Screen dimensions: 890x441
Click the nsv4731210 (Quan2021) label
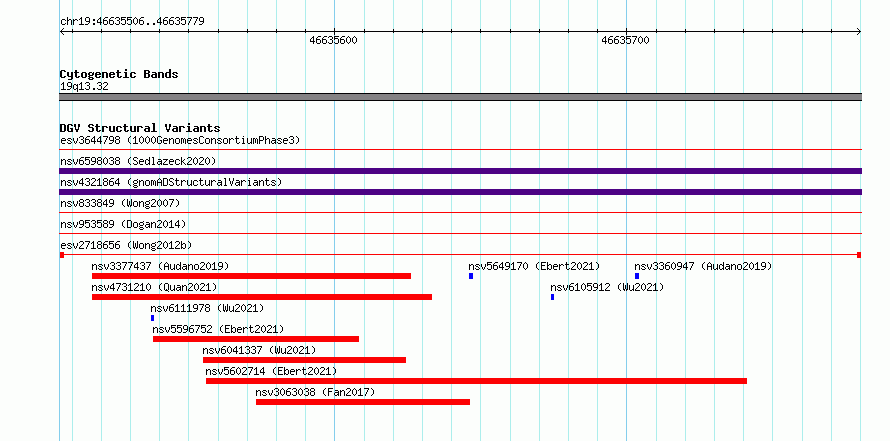point(154,287)
